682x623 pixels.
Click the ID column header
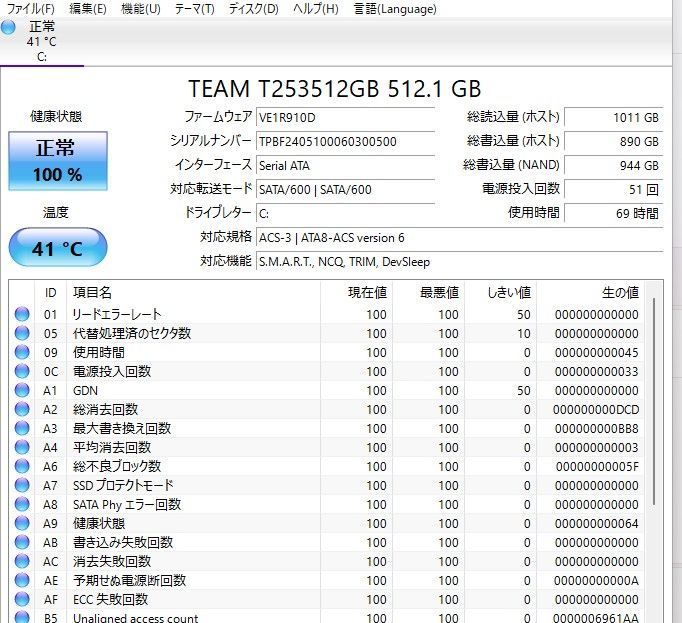50,293
